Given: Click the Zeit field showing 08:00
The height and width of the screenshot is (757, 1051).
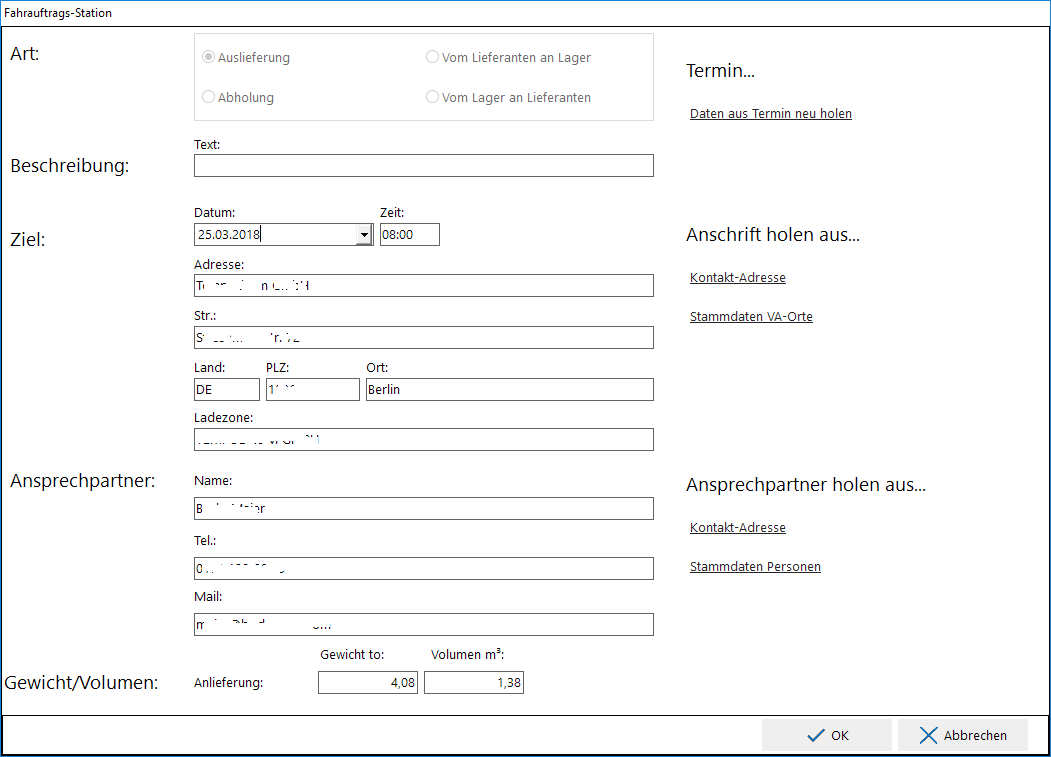Looking at the screenshot, I should (x=410, y=235).
